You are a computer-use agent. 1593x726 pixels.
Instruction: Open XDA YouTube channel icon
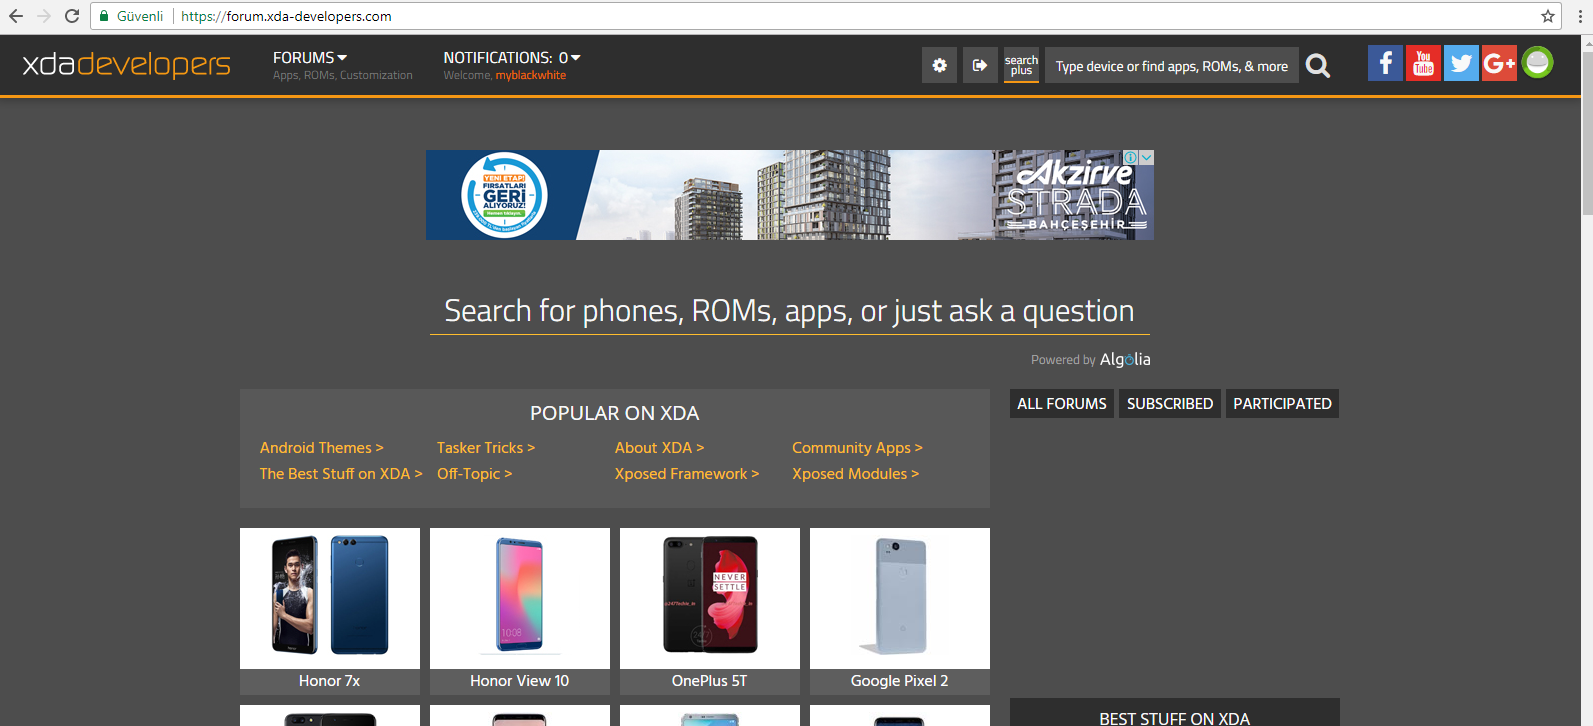1423,63
